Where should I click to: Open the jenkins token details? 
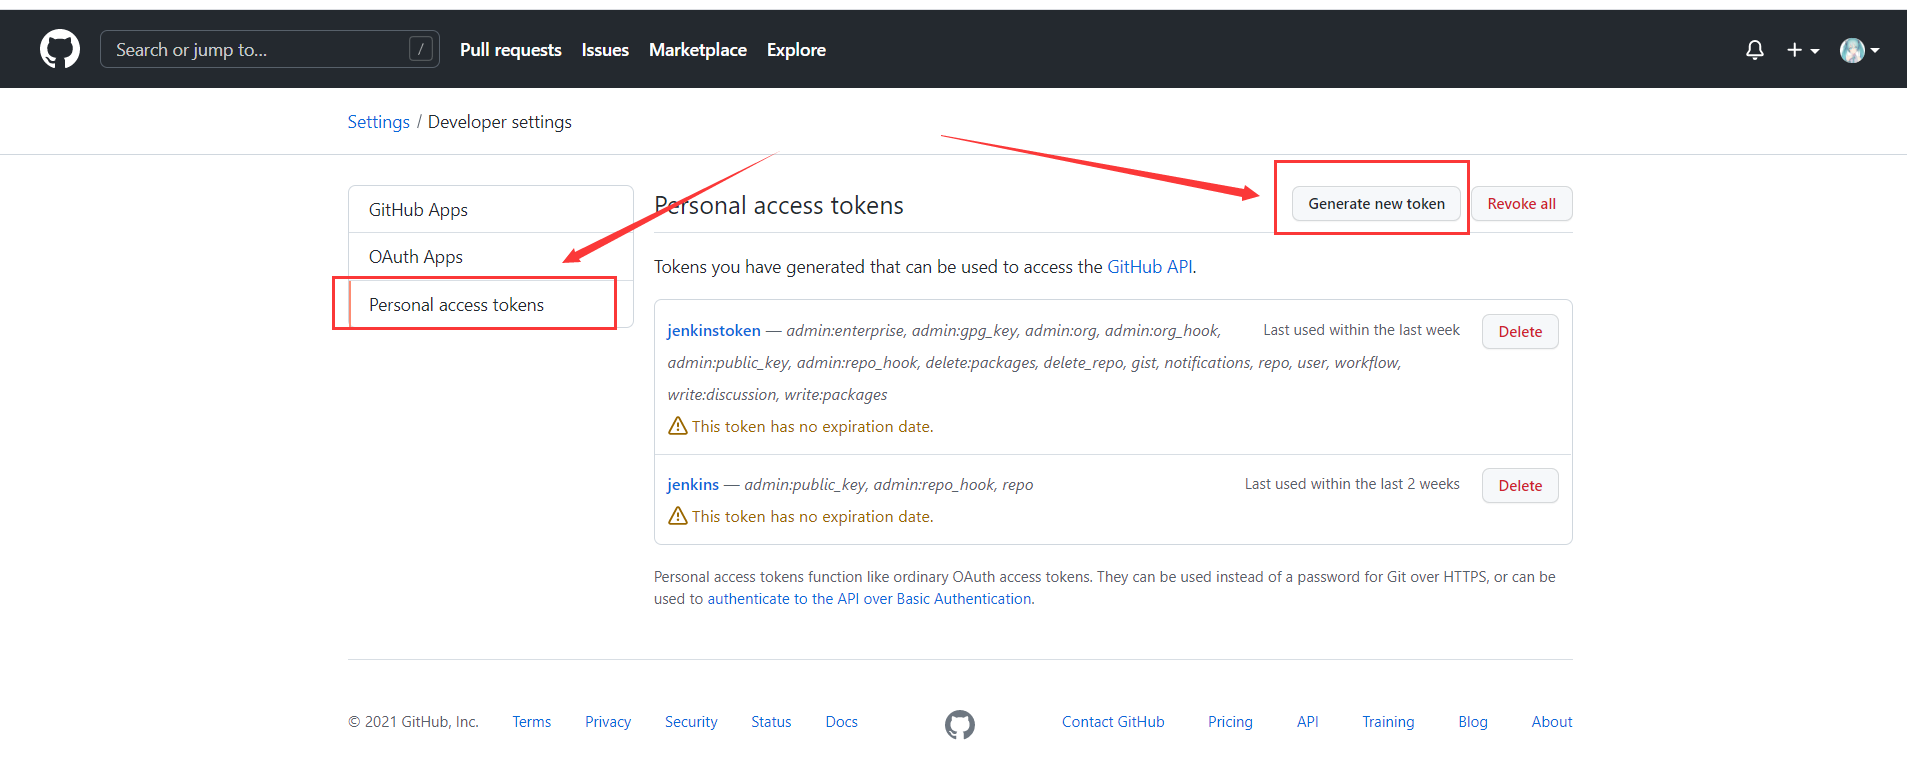pos(693,484)
